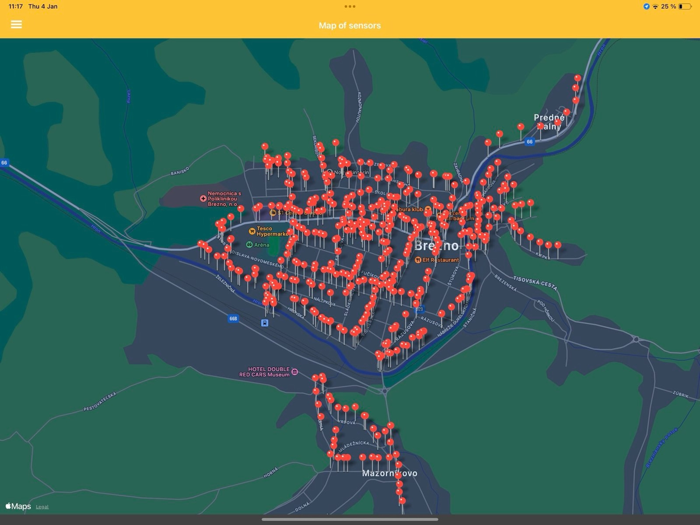Image resolution: width=700 pixels, height=525 pixels.
Task: Select the southernmost sensor pin below Mazorníkovo
Action: pos(402,501)
